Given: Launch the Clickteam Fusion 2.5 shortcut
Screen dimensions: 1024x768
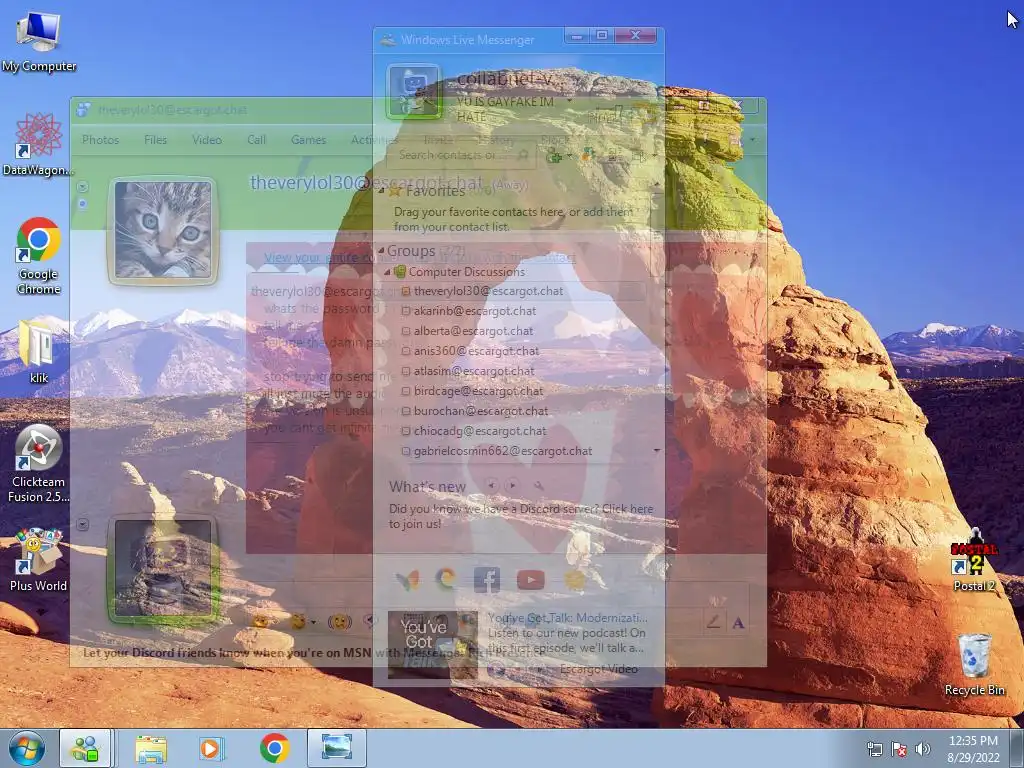Looking at the screenshot, I should (39, 464).
